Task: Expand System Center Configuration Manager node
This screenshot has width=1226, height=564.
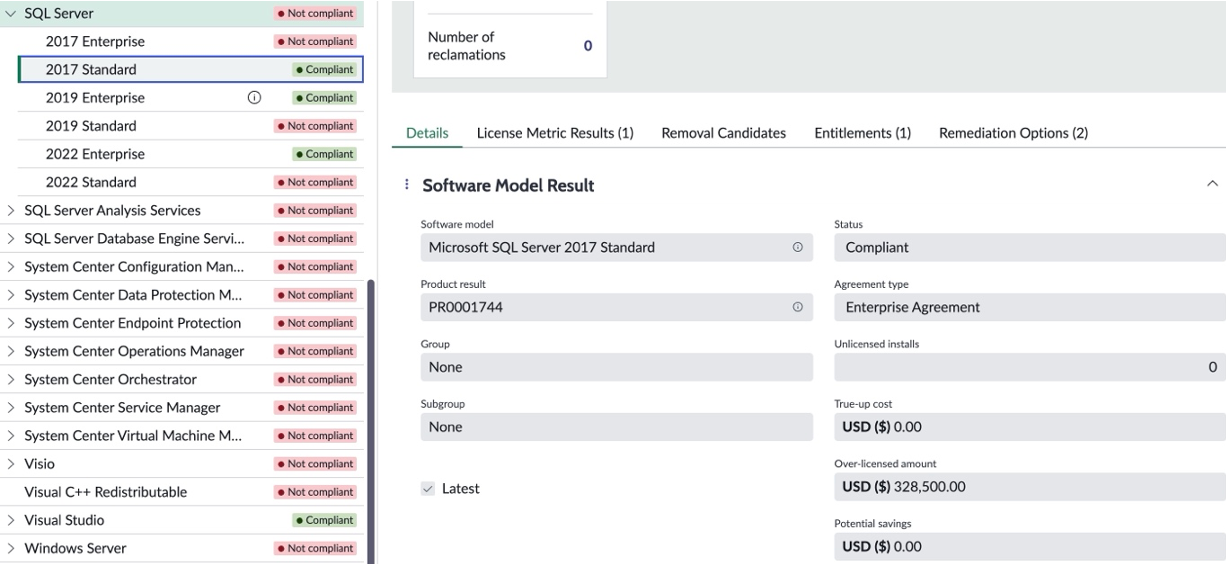Action: (x=11, y=267)
